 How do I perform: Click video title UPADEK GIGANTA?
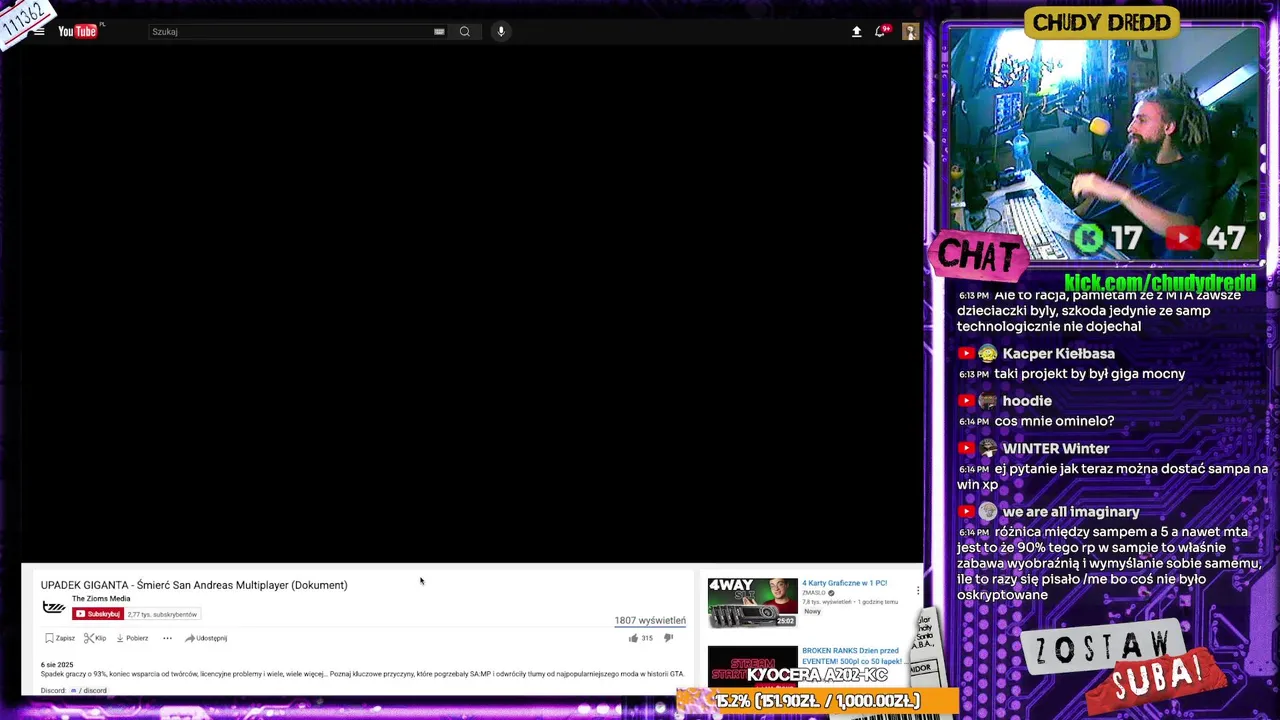(x=194, y=585)
